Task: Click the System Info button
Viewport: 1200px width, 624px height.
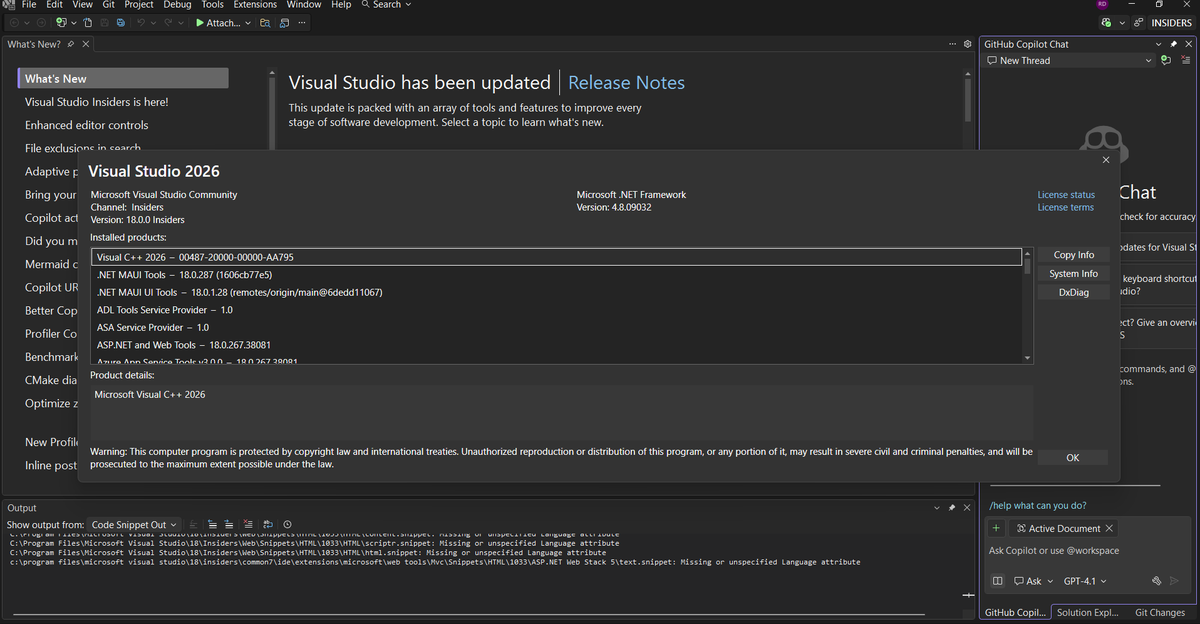Action: [x=1073, y=273]
